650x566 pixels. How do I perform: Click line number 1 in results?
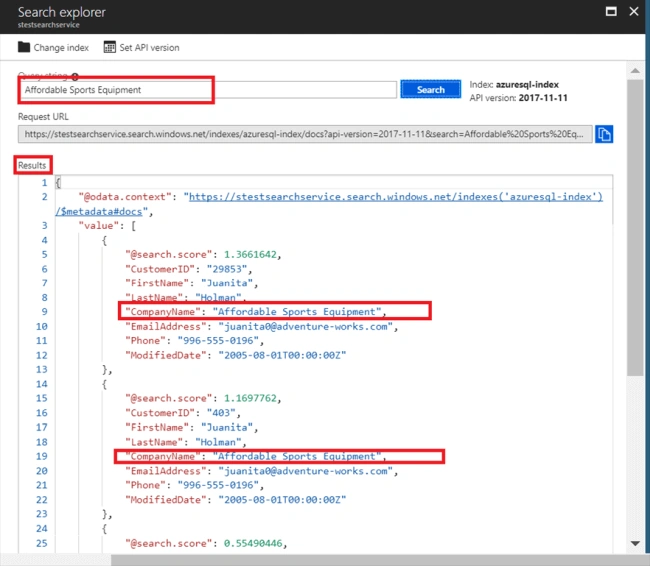pyautogui.click(x=44, y=182)
